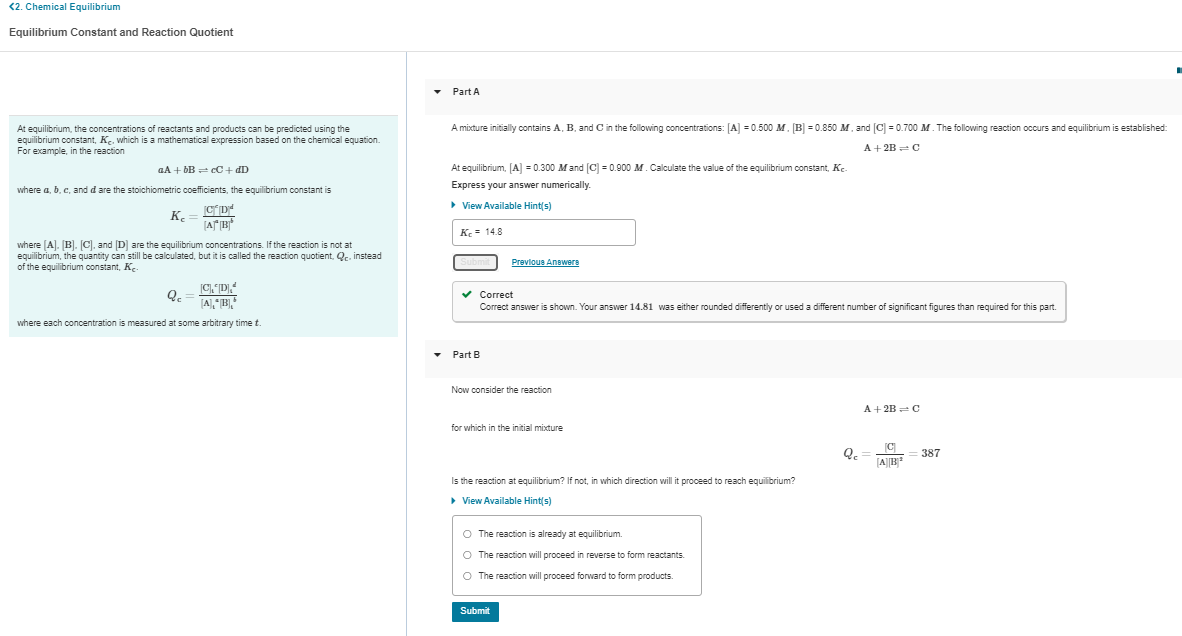The width and height of the screenshot is (1182, 636).
Task: Select "The reaction is already at equilibrium."
Action: point(466,533)
